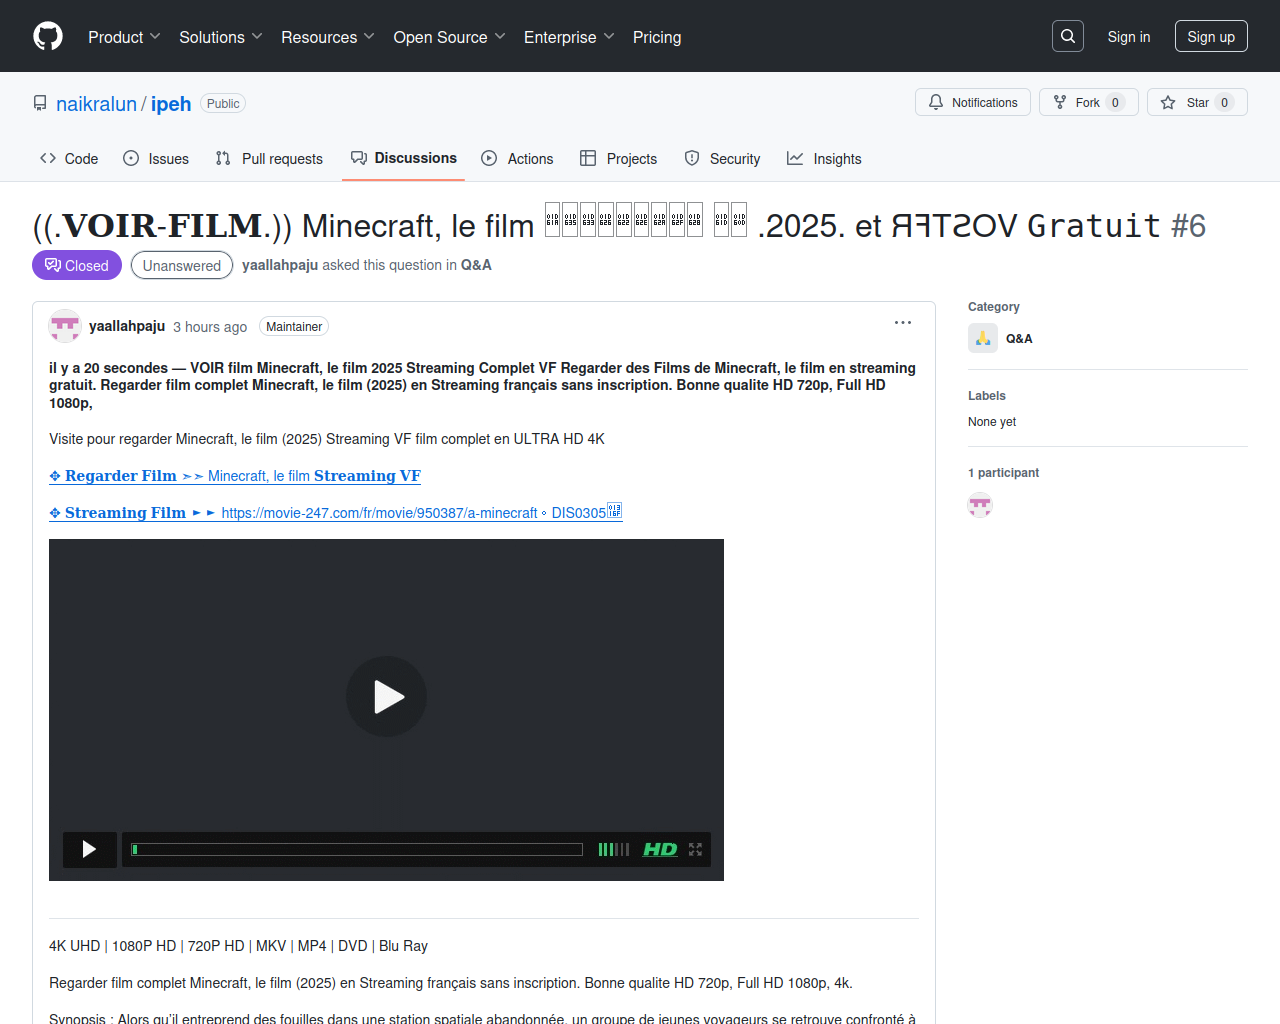Click the '4K UHD | 1080P HD' format line
1280x1024 pixels.
238,946
